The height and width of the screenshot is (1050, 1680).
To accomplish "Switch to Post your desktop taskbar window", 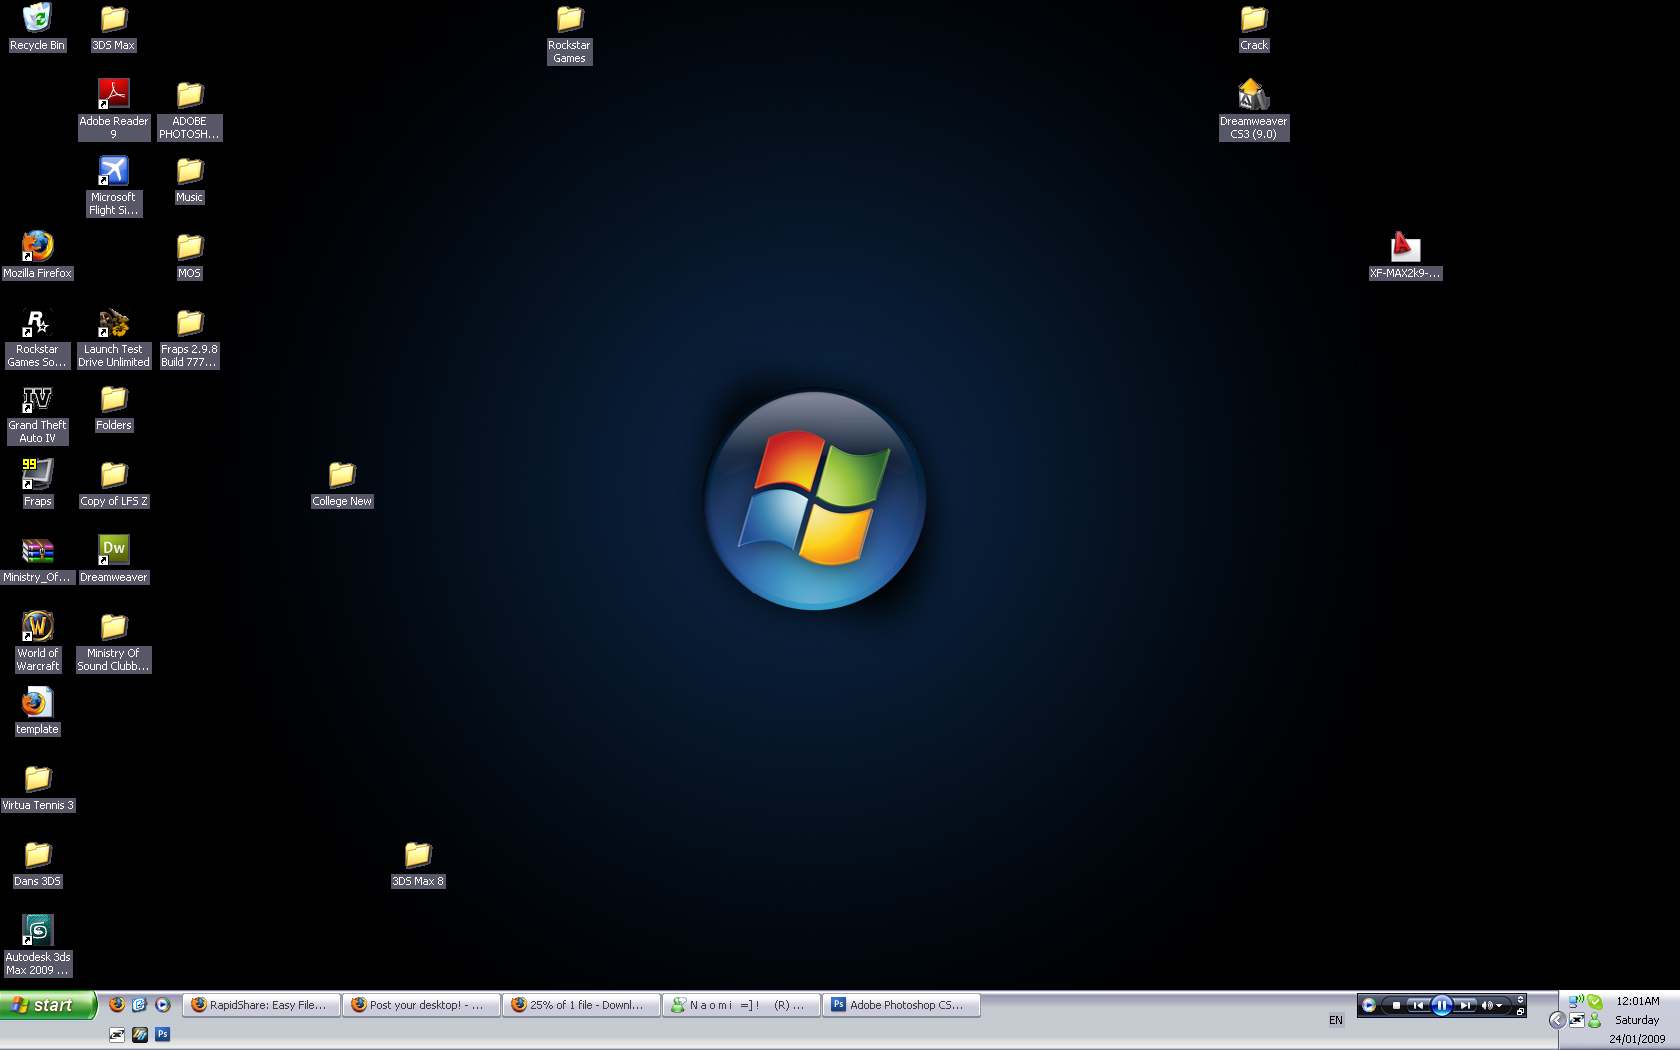I will coord(421,1005).
